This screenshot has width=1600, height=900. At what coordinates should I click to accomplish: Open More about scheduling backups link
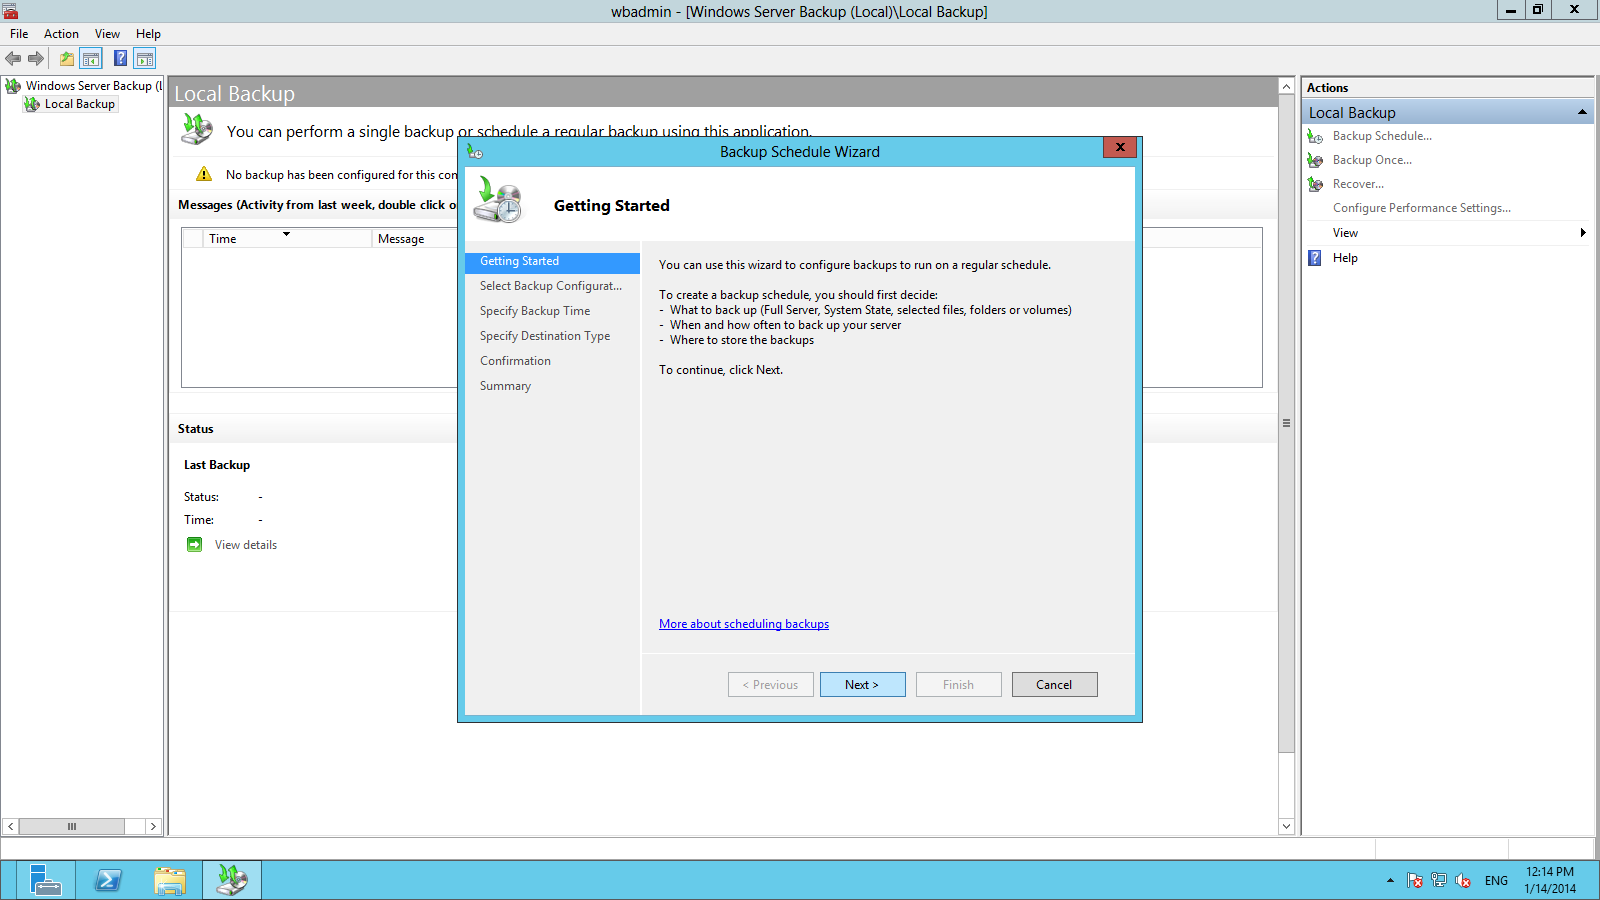744,624
